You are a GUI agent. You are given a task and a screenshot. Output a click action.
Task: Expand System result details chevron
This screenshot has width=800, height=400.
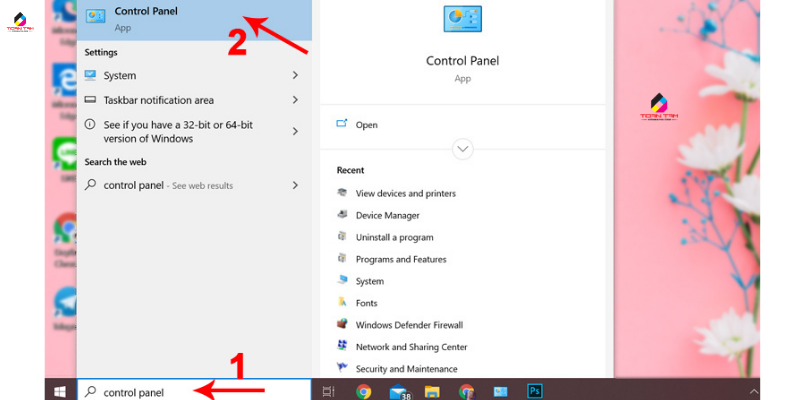[x=295, y=75]
